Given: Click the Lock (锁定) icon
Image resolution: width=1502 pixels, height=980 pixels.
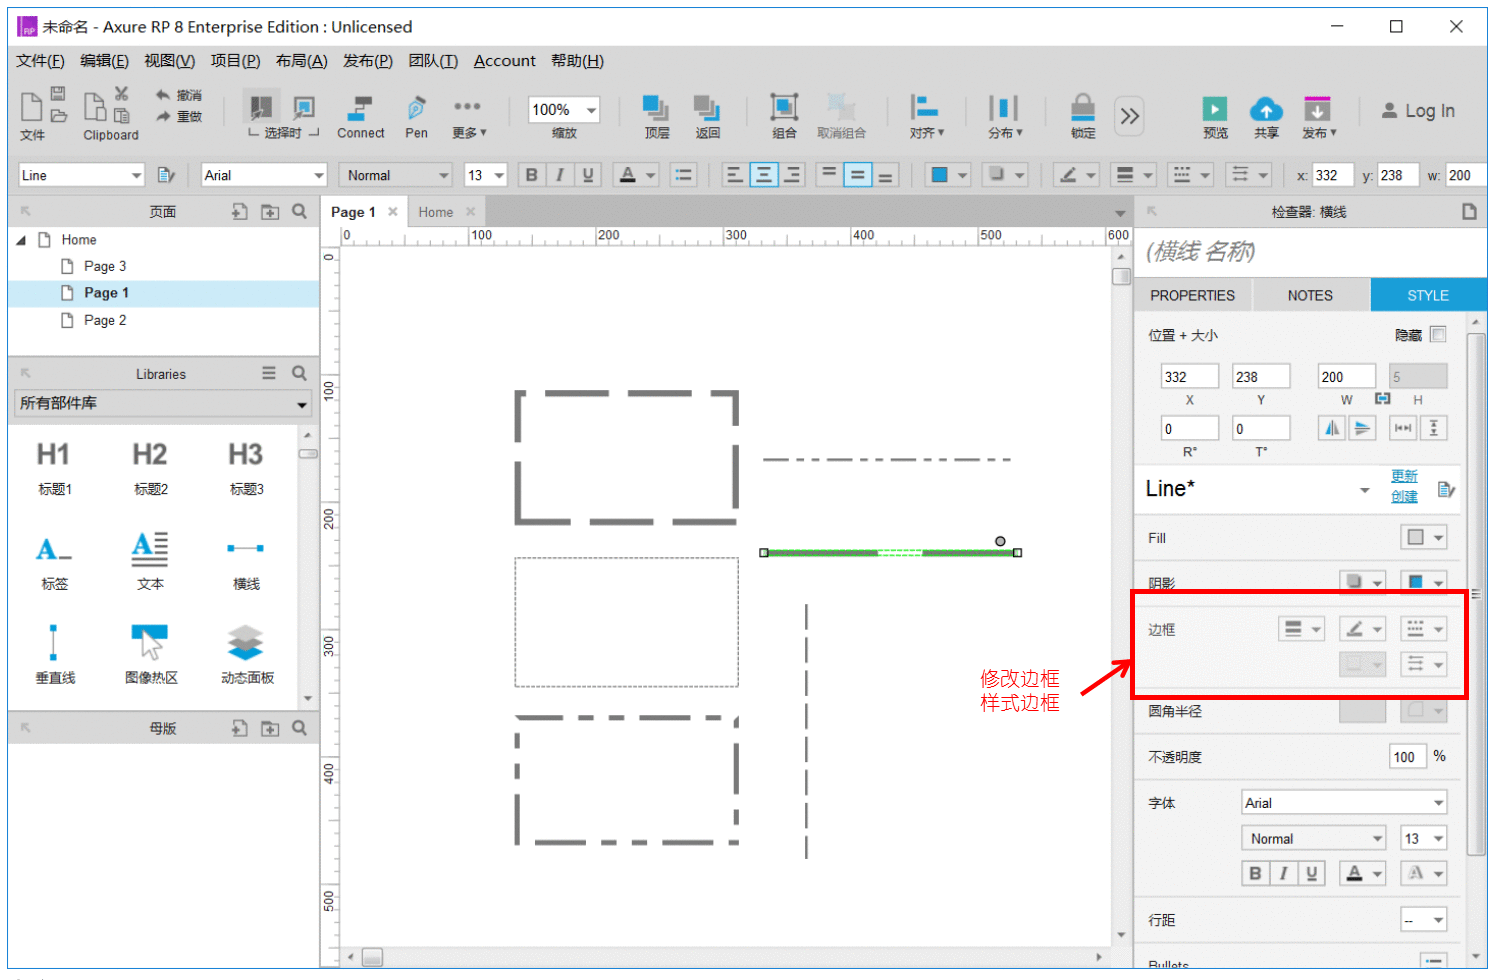Looking at the screenshot, I should click(x=1083, y=108).
